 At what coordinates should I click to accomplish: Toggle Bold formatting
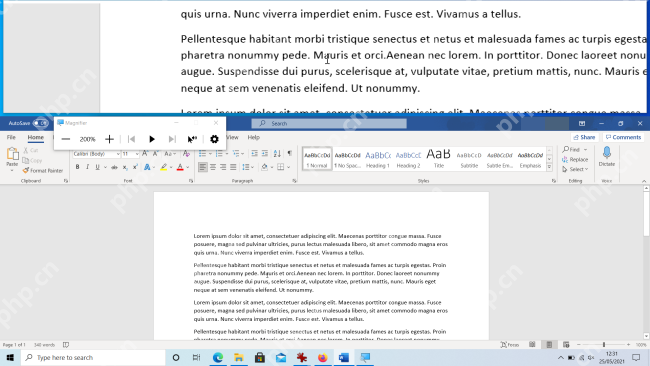(78, 167)
